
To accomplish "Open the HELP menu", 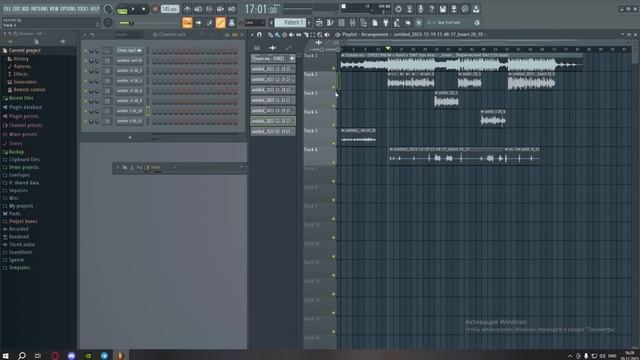I will click(x=94, y=9).
